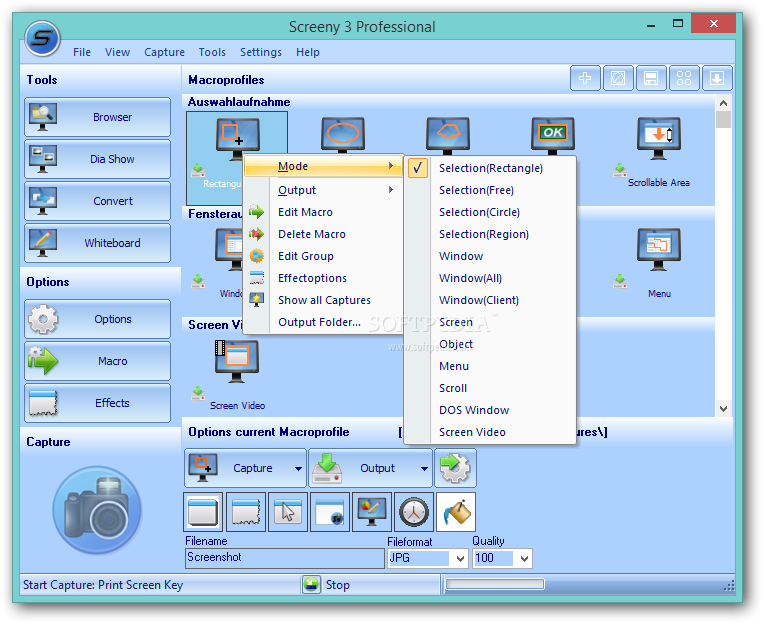Screen dimensions: 763x623
Task: Click the Filename input field
Action: click(285, 558)
